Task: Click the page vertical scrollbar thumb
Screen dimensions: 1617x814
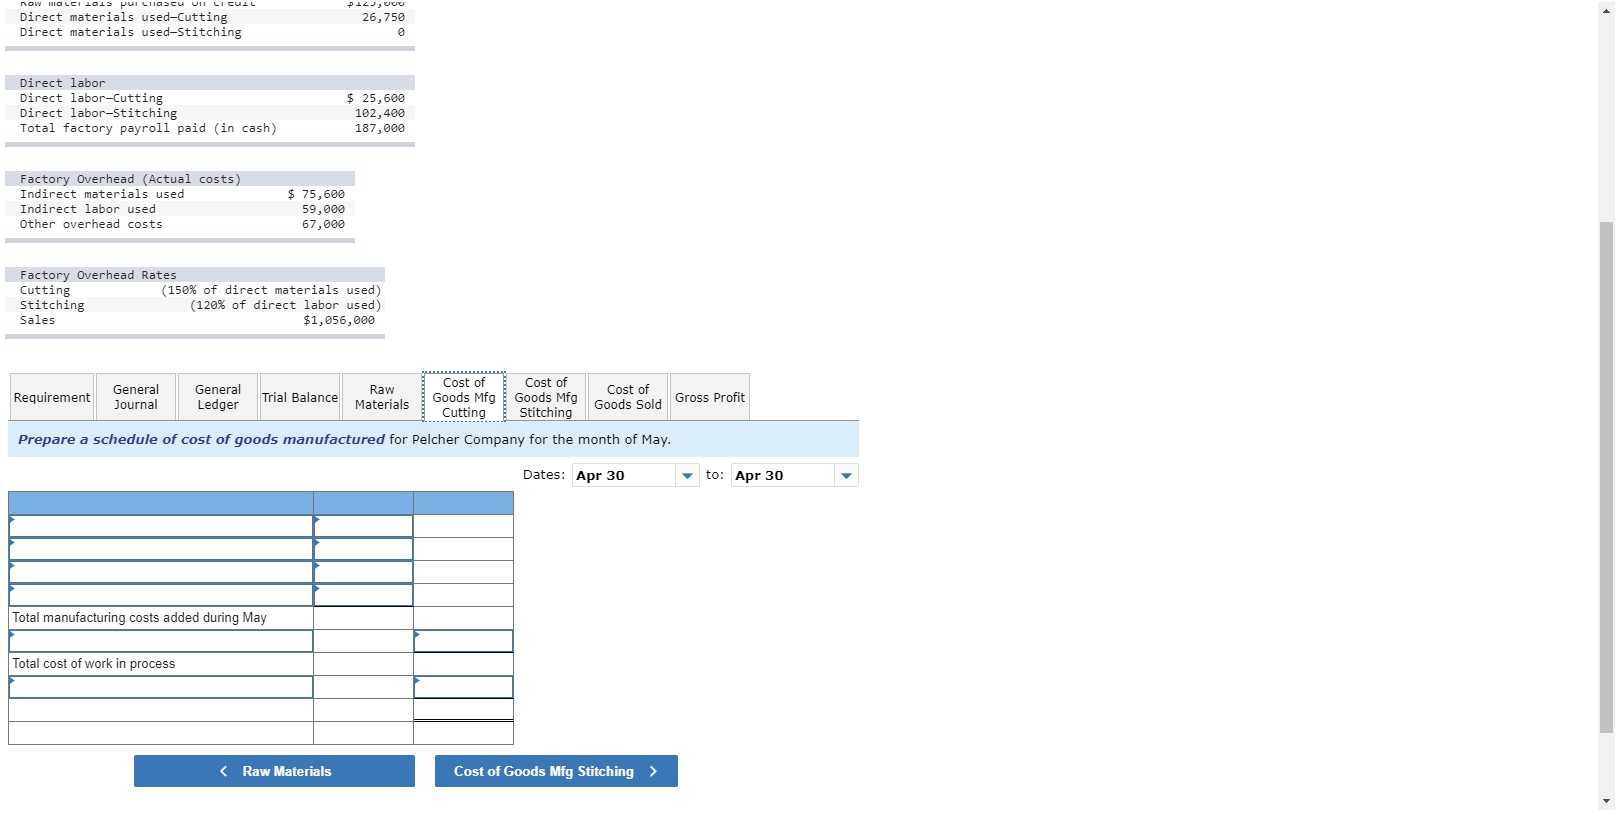Action: [1606, 477]
